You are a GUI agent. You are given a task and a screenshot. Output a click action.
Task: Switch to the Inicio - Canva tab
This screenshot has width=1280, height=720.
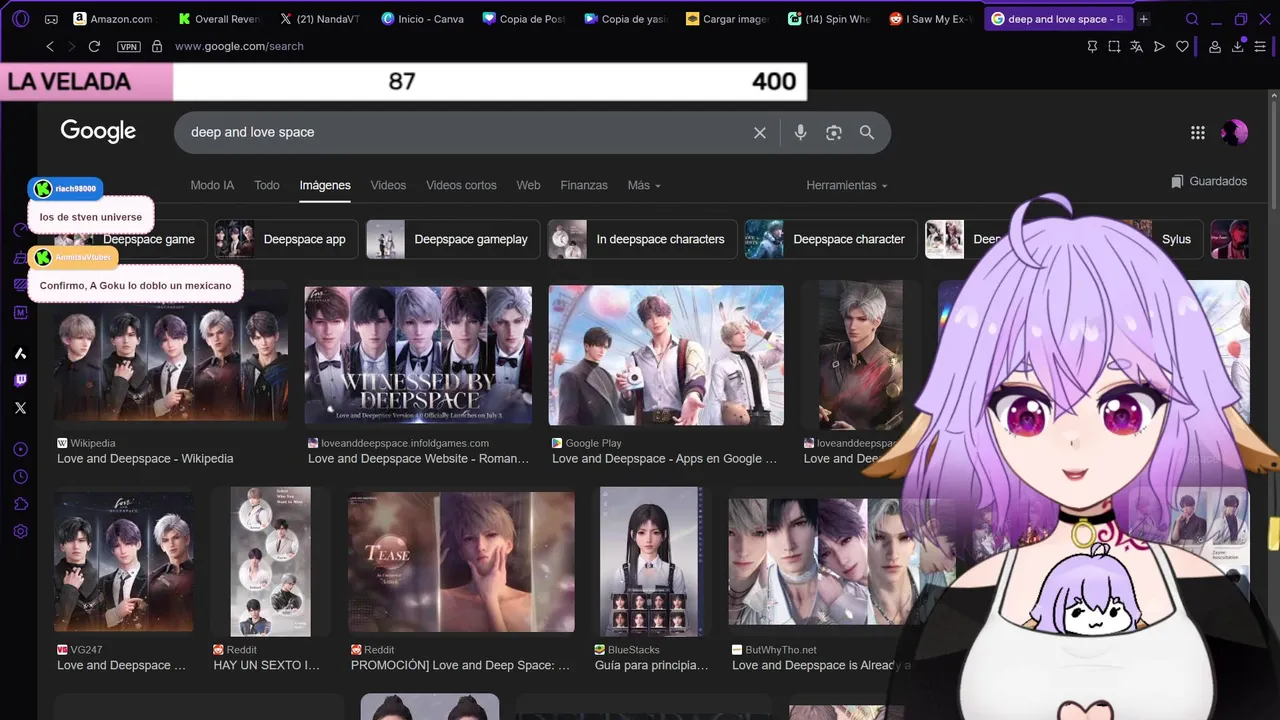[x=421, y=19]
